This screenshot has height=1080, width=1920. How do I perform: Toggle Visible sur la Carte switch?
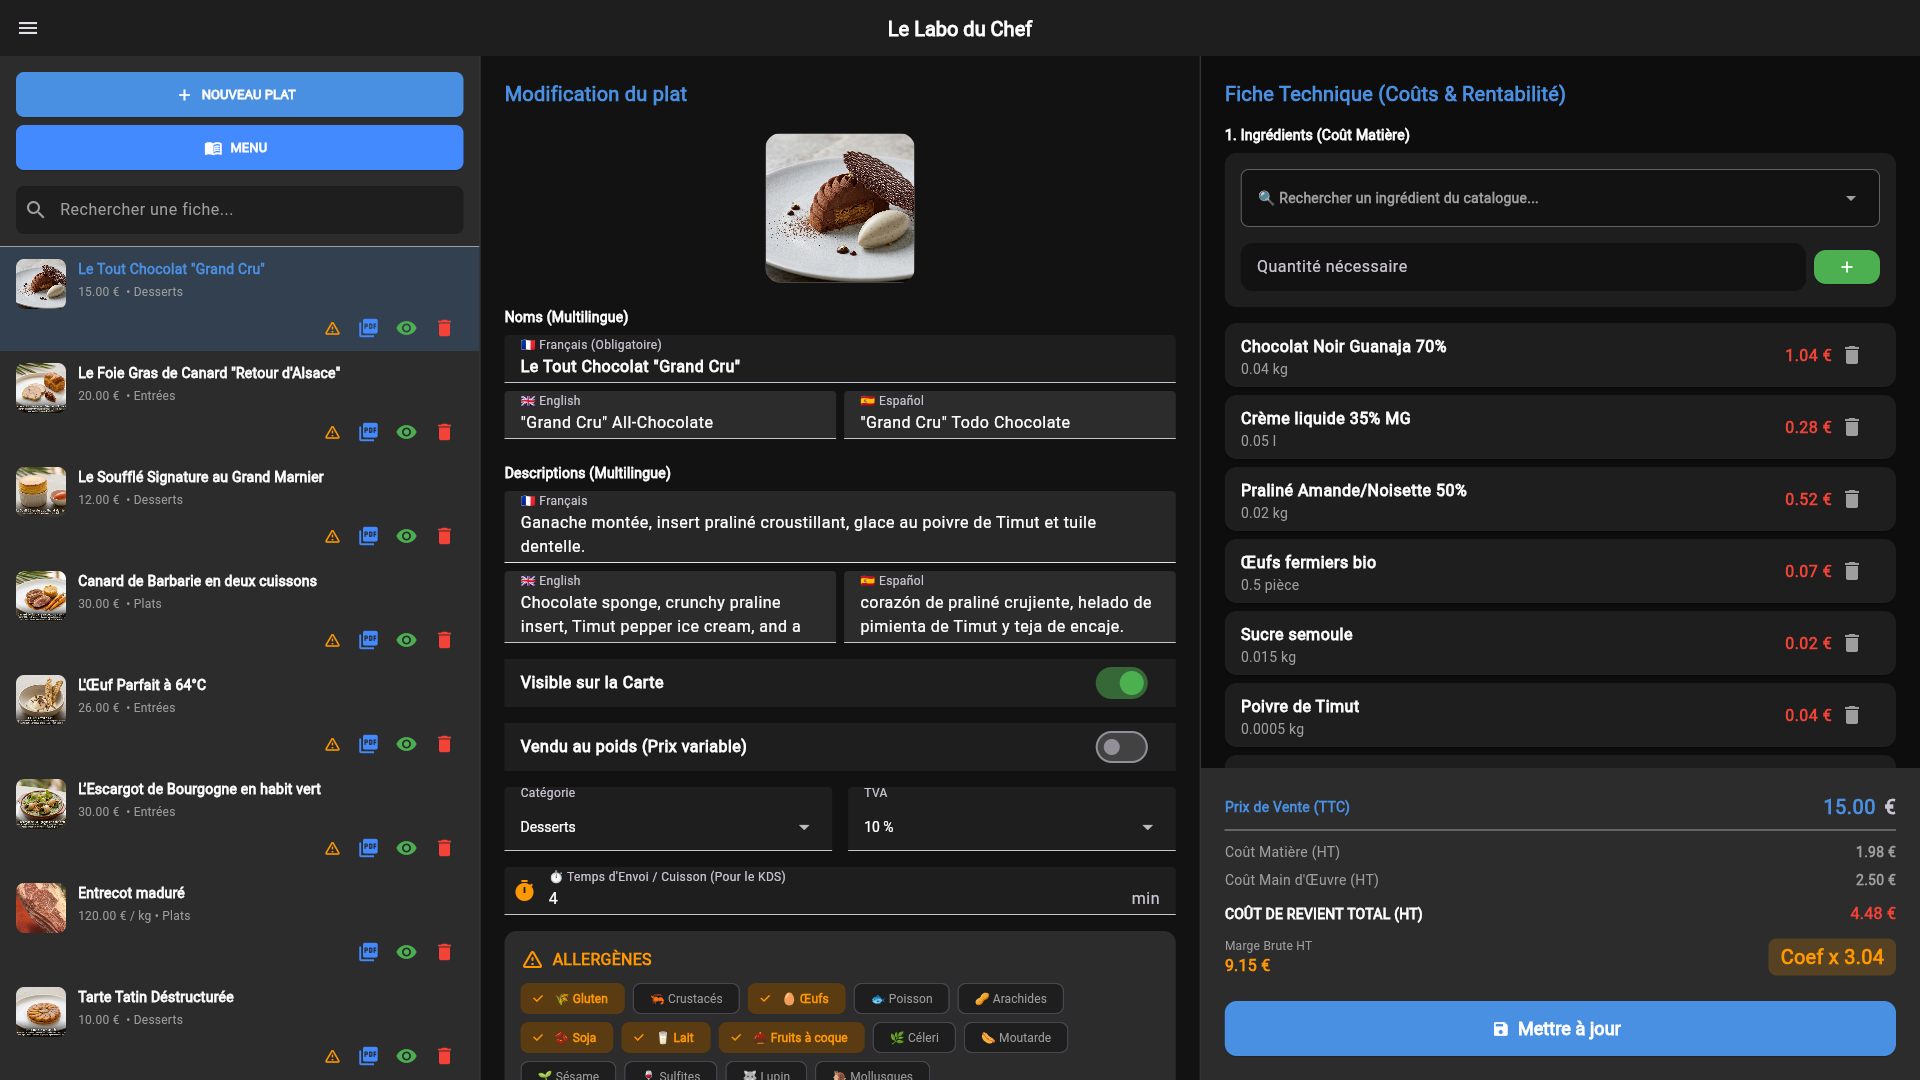click(x=1121, y=683)
